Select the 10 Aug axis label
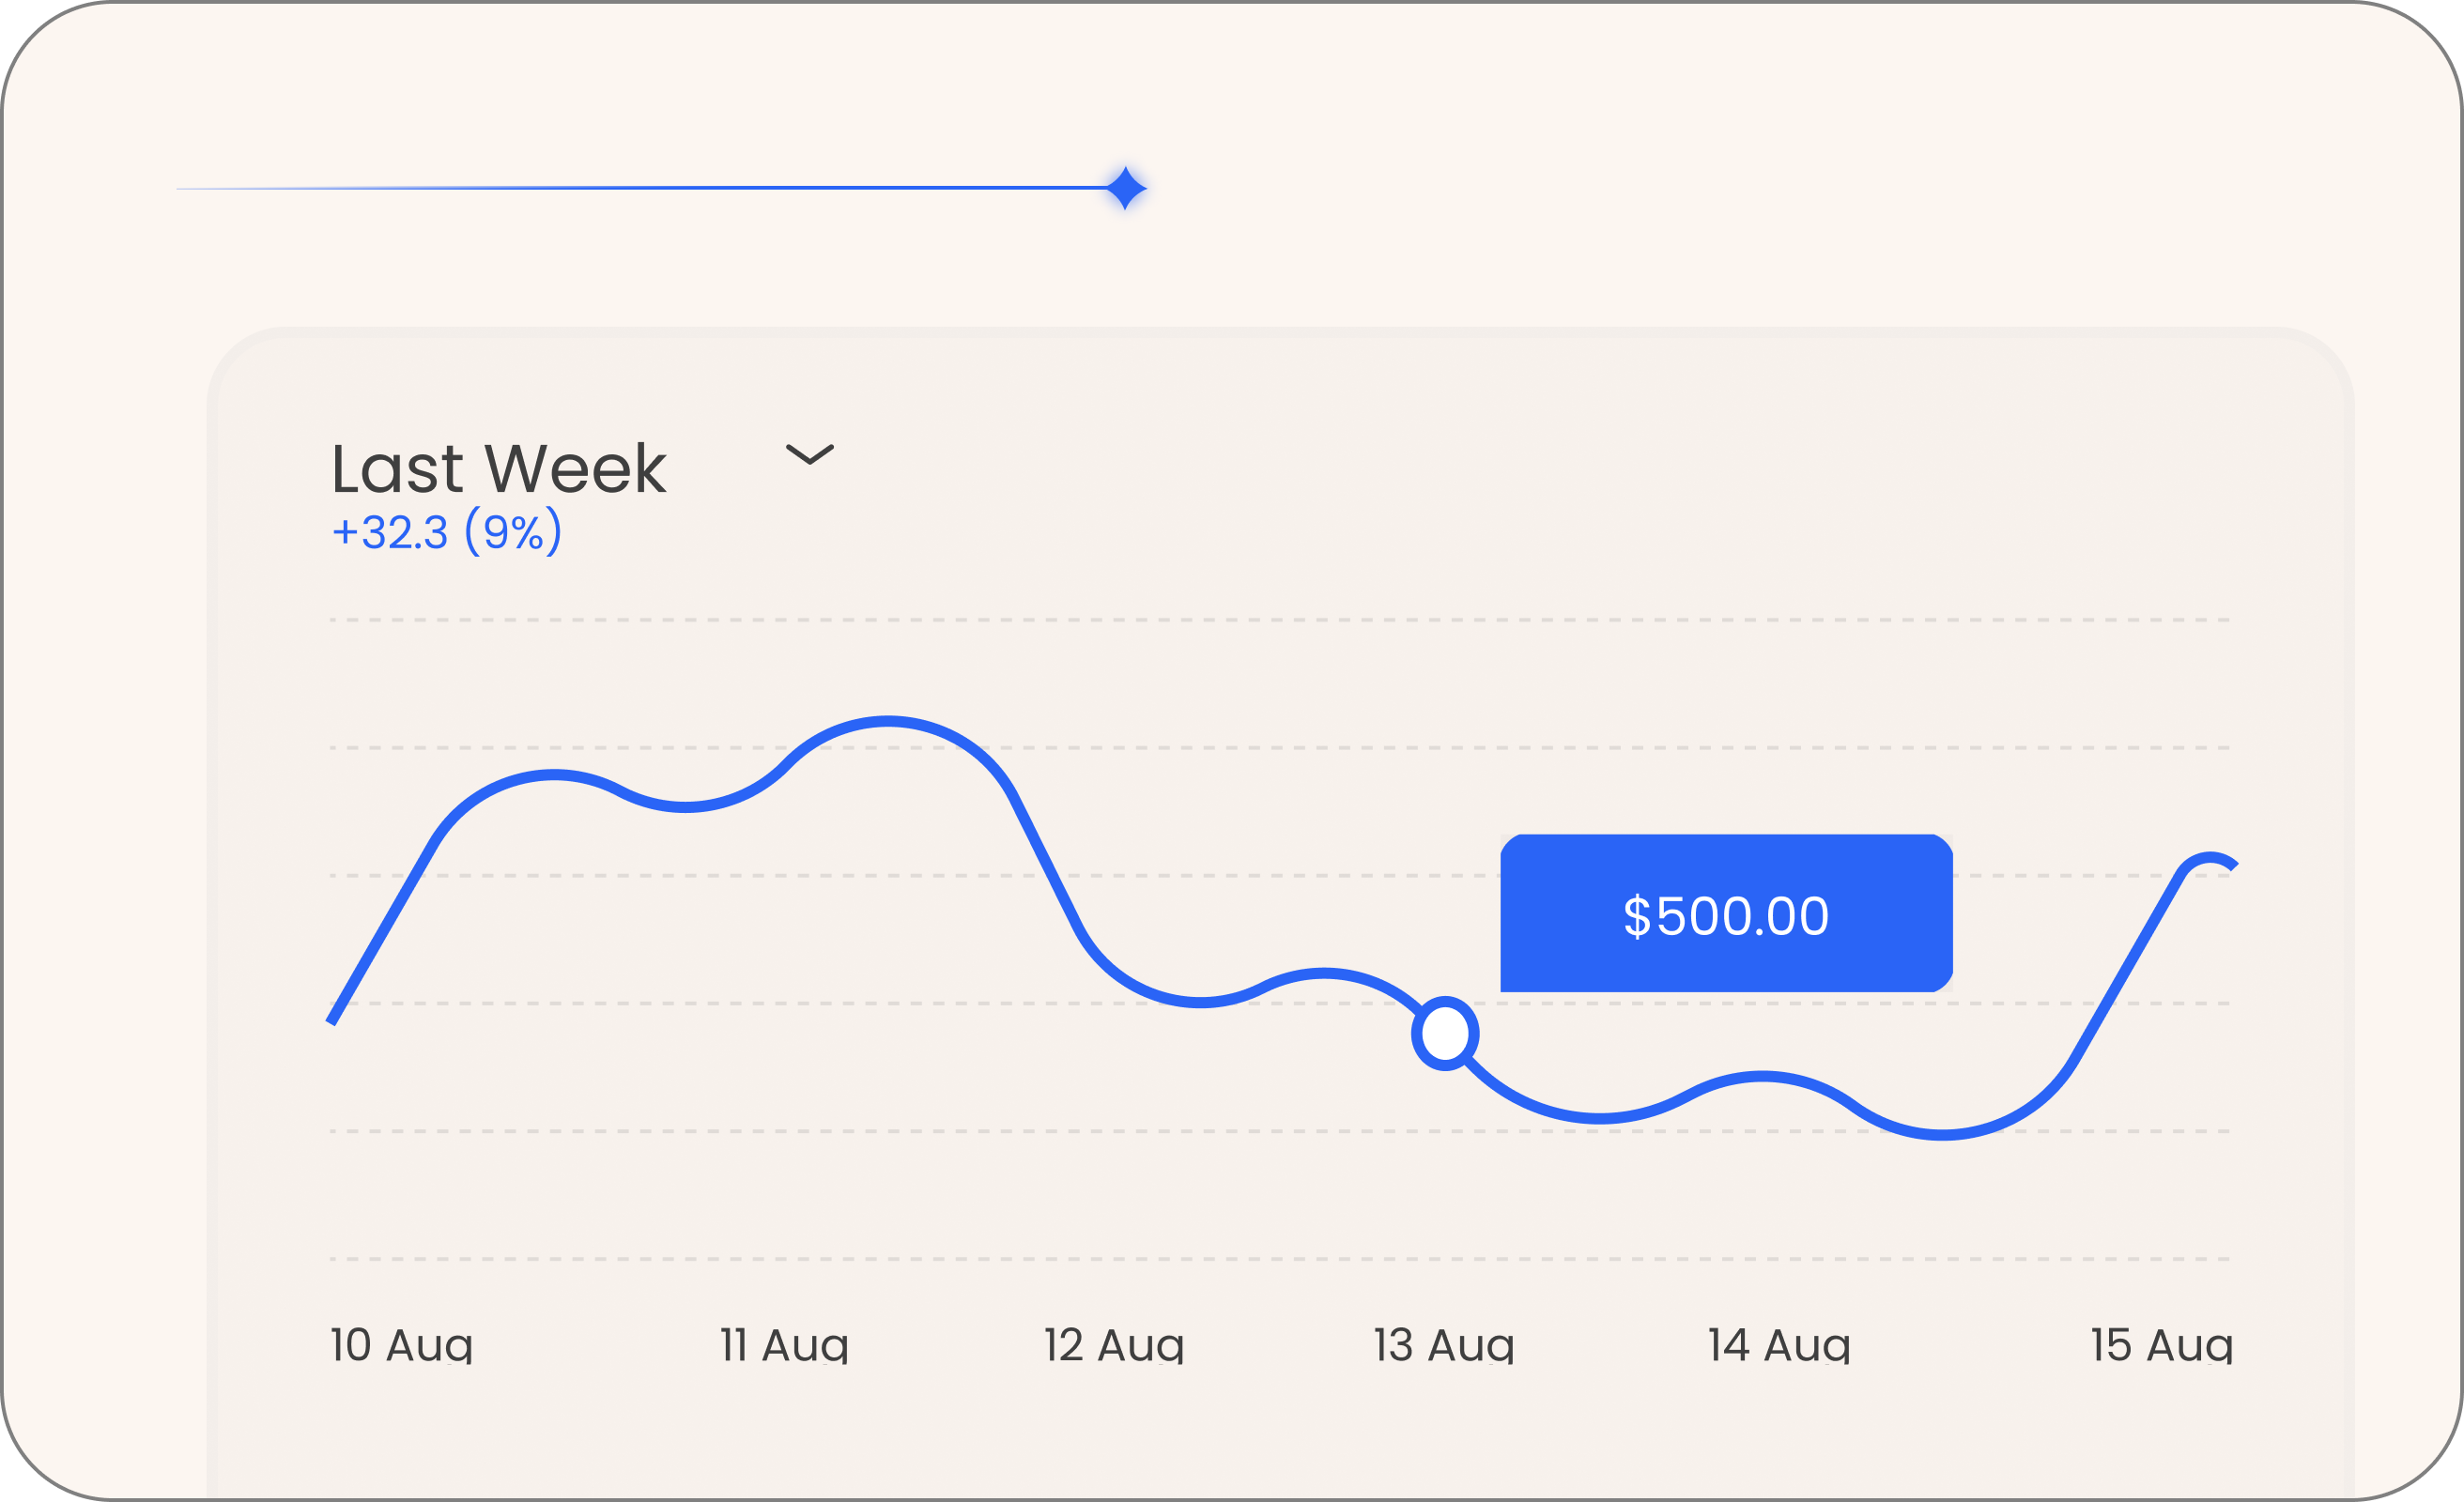2464x1502 pixels. [401, 1346]
